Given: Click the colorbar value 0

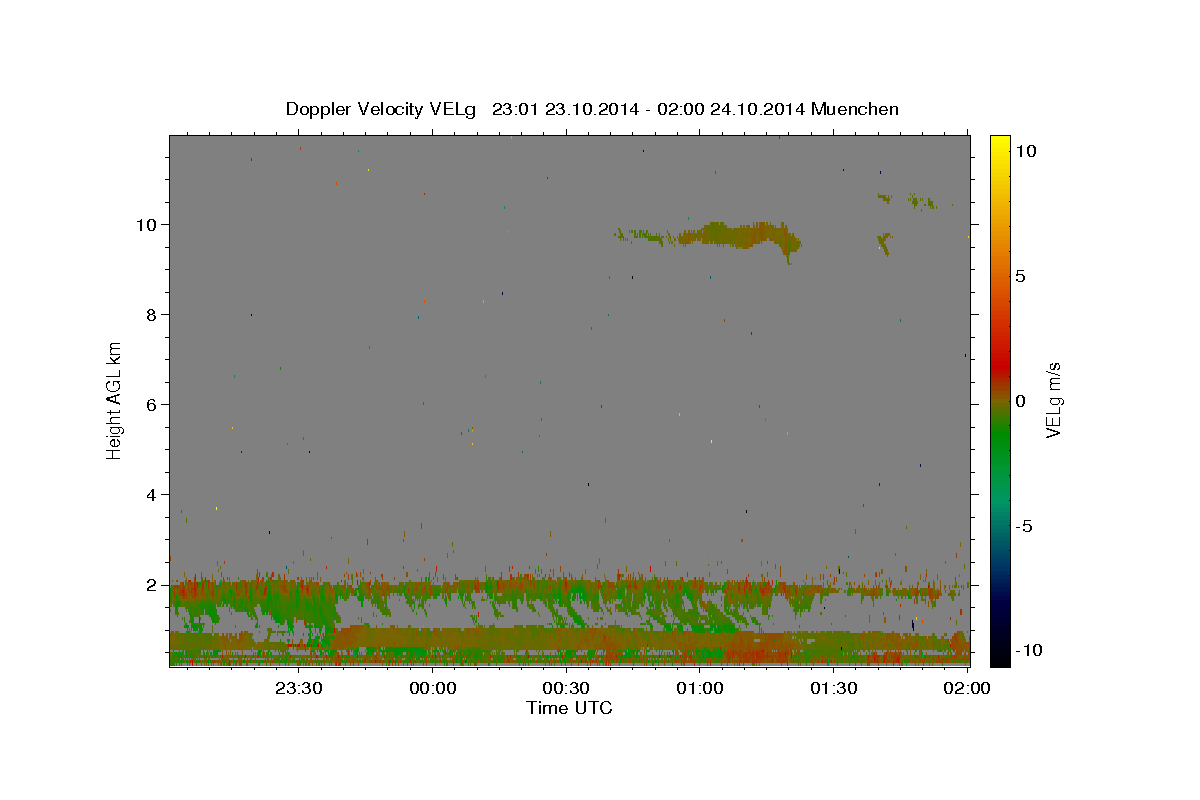Looking at the screenshot, I should pyautogui.click(x=1021, y=401).
